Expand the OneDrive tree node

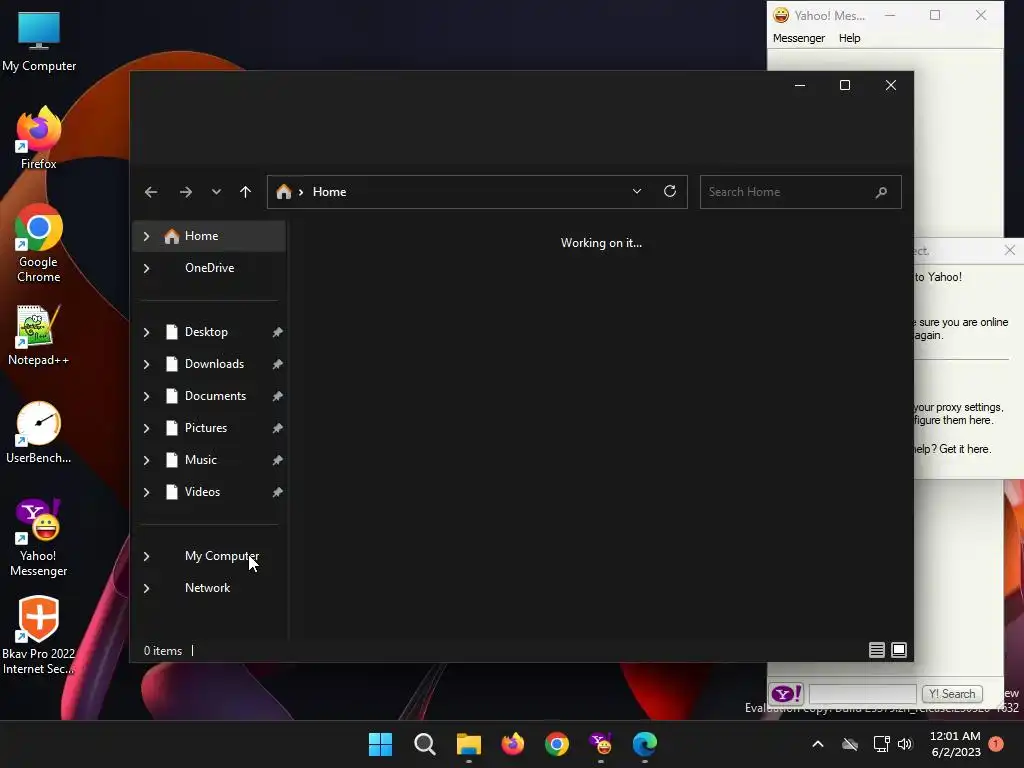pos(146,268)
